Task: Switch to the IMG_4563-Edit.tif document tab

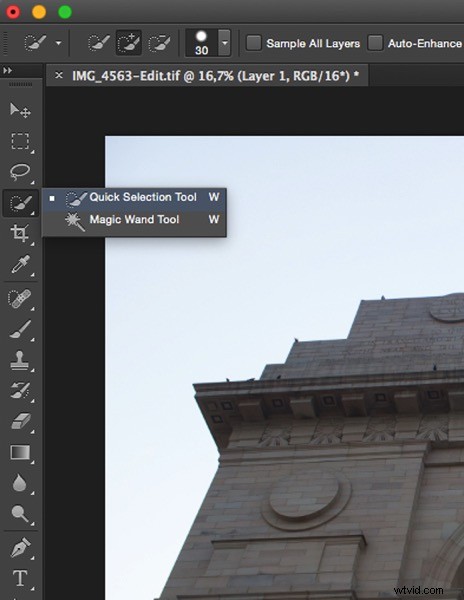Action: coord(215,76)
